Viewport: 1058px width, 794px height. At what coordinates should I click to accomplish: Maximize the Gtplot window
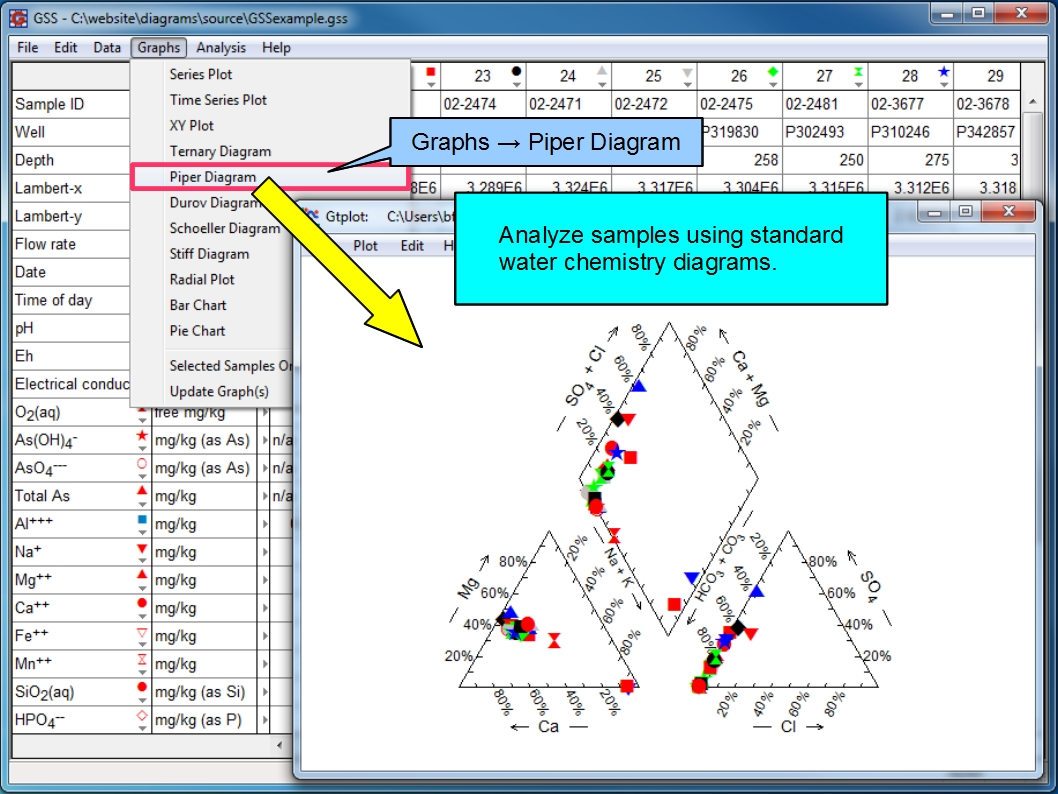click(x=966, y=212)
